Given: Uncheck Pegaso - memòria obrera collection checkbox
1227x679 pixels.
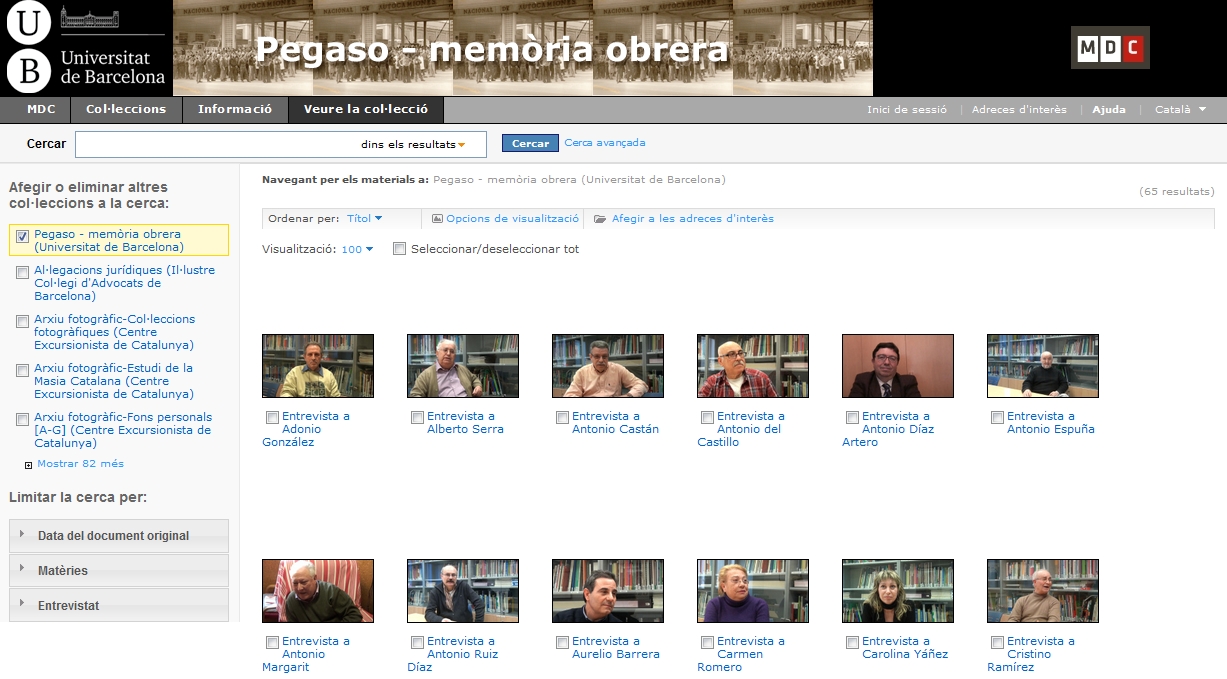Looking at the screenshot, I should pyautogui.click(x=23, y=236).
